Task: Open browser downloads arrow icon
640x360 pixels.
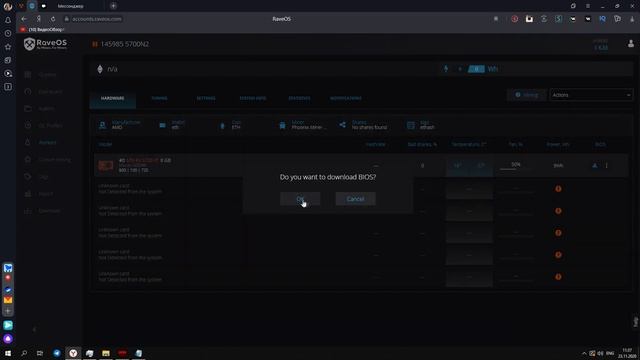Action: click(x=632, y=19)
